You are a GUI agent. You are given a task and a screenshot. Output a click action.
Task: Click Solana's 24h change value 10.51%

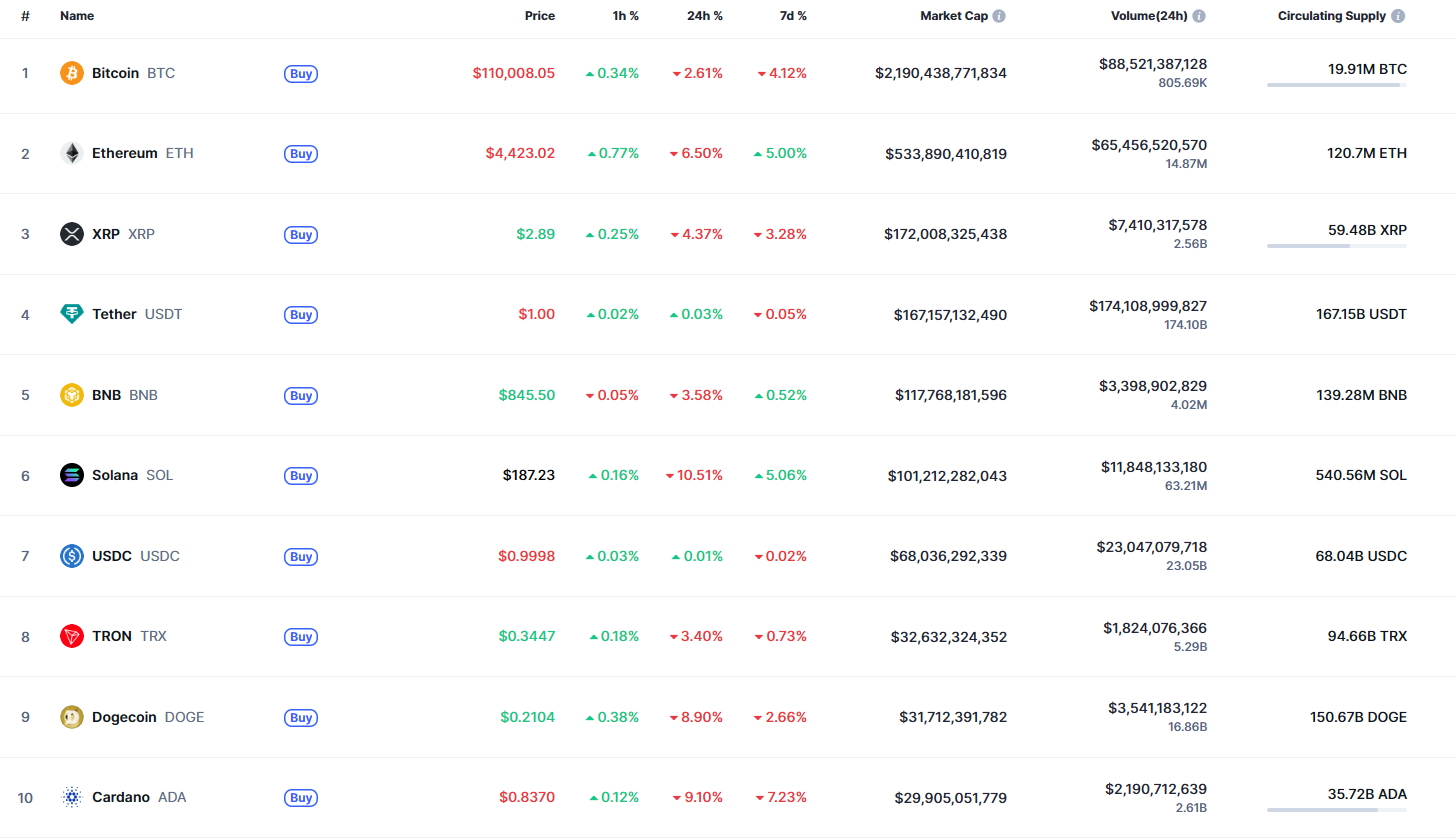[x=700, y=476]
